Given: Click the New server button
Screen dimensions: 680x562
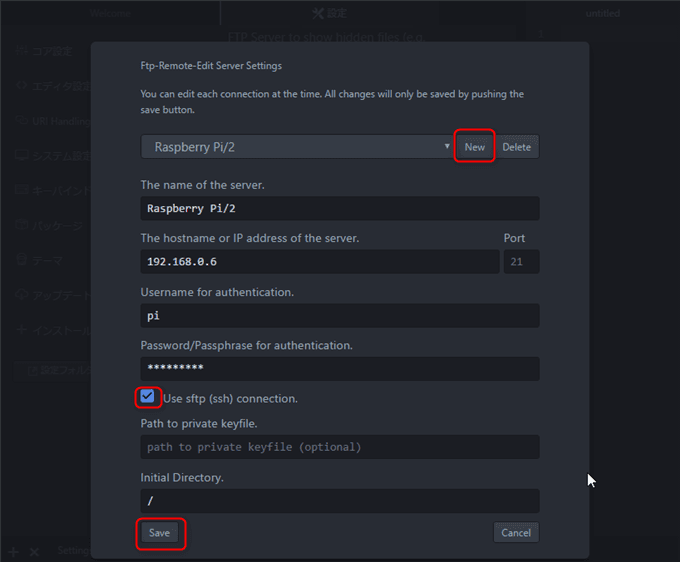Looking at the screenshot, I should pyautogui.click(x=474, y=147).
